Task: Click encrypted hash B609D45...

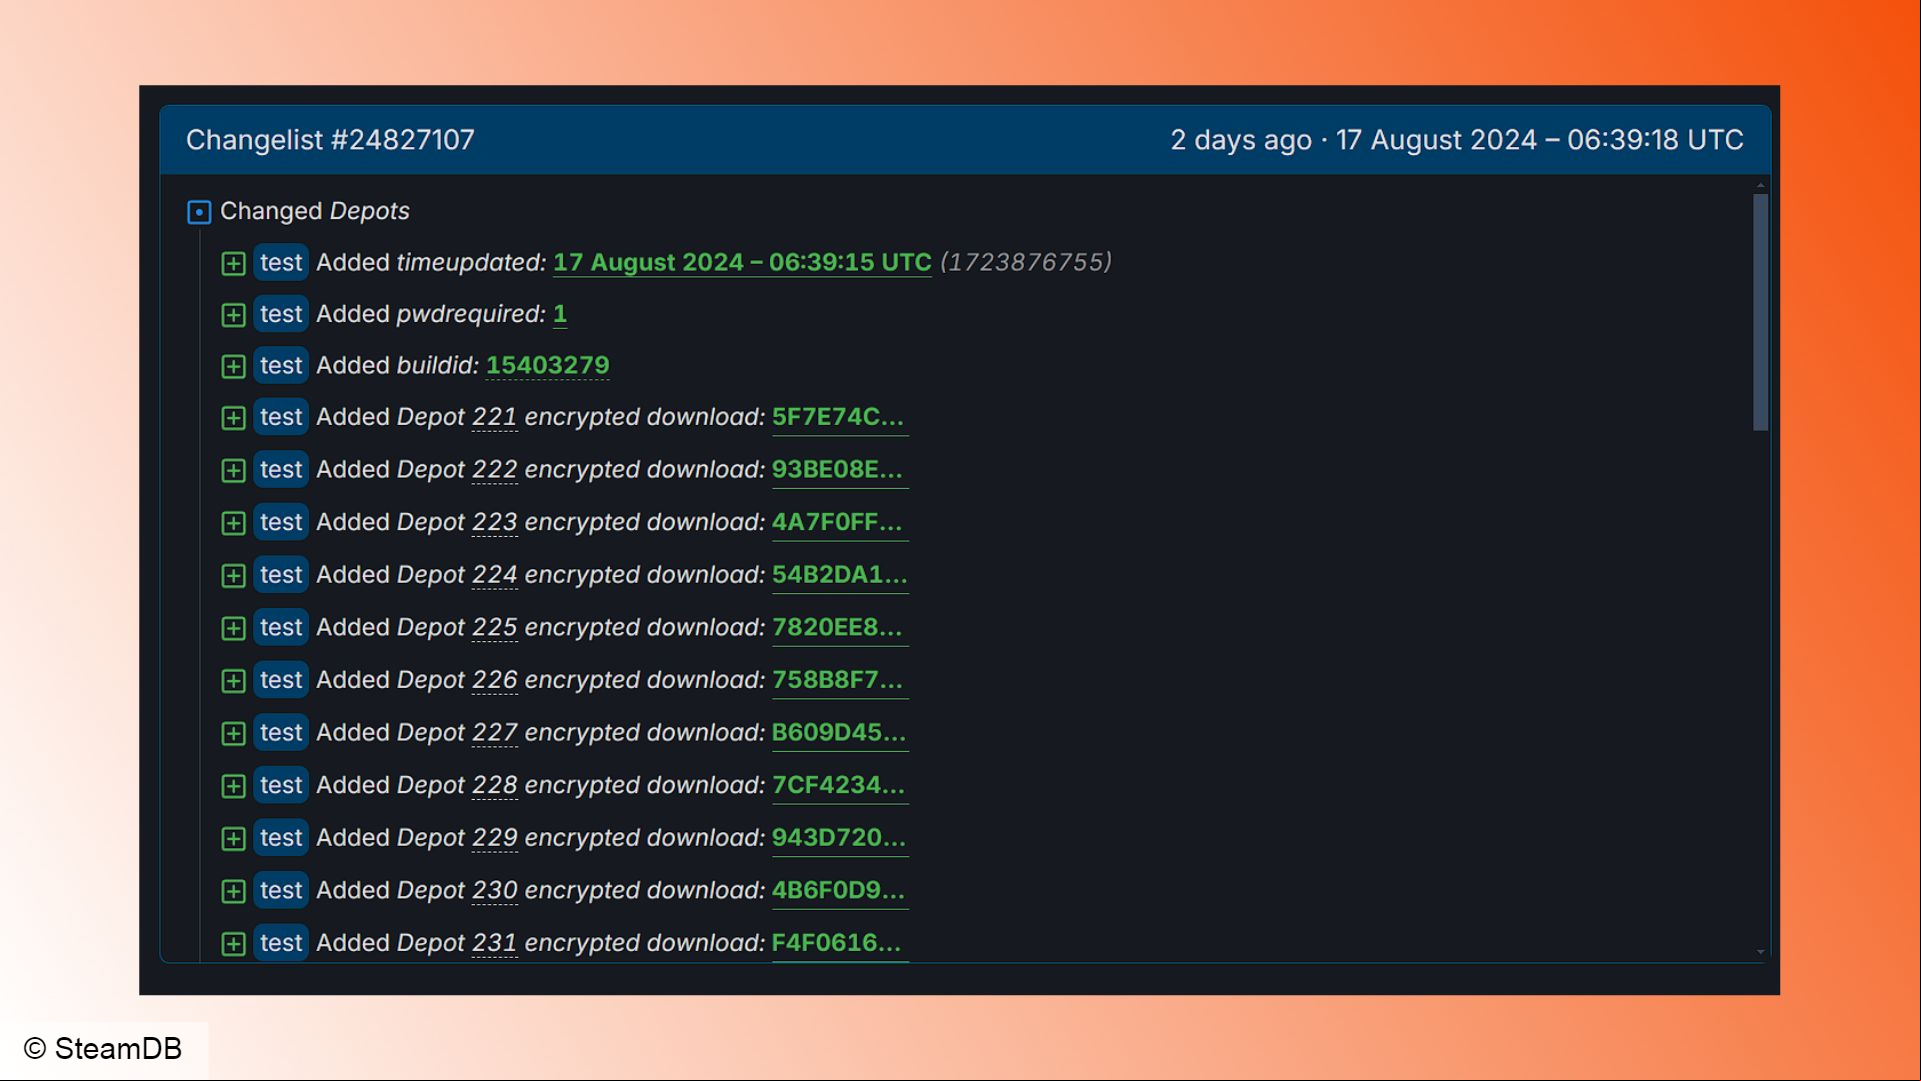Action: 839,733
